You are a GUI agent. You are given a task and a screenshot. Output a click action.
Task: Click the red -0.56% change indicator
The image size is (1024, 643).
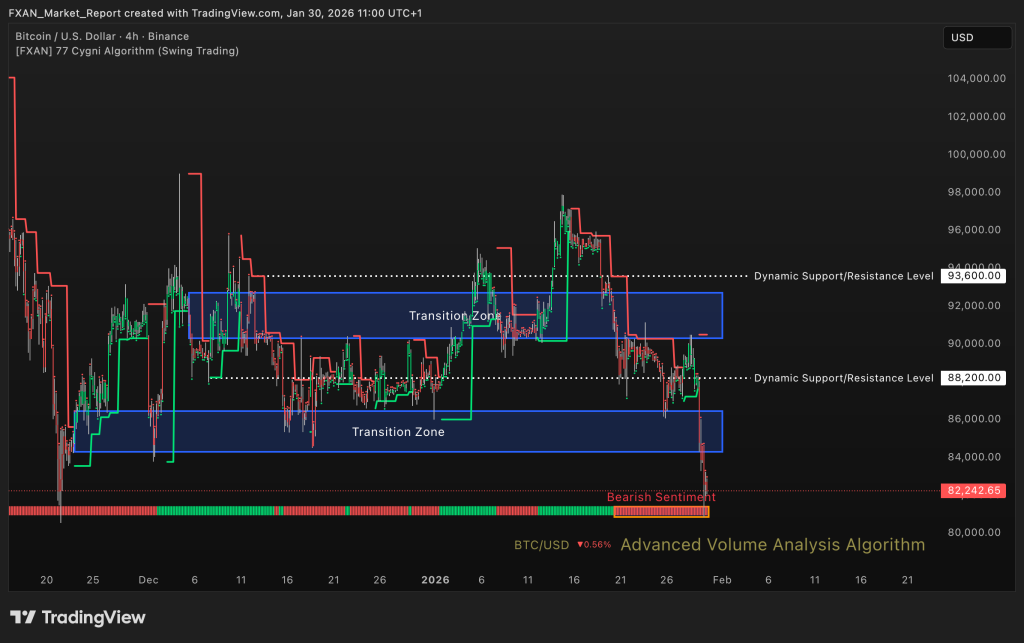(593, 545)
